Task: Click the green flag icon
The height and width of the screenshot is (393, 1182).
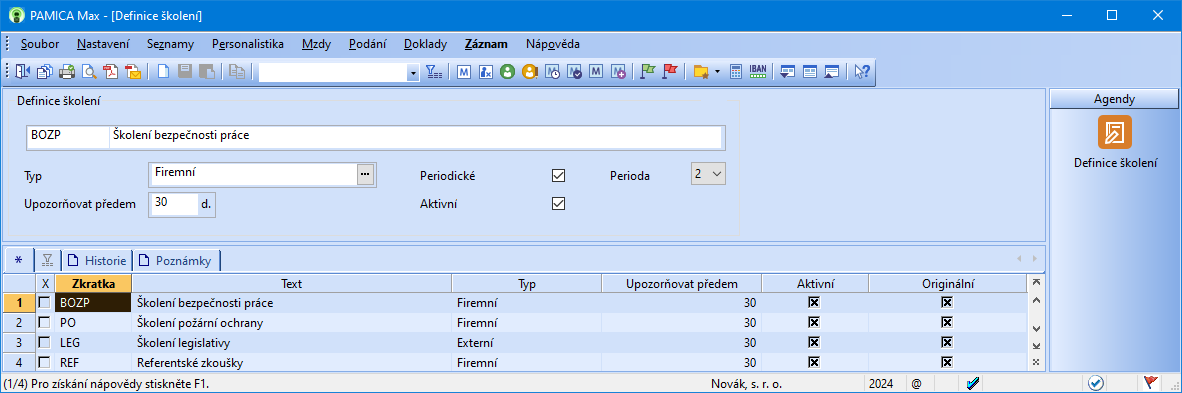Action: (648, 72)
